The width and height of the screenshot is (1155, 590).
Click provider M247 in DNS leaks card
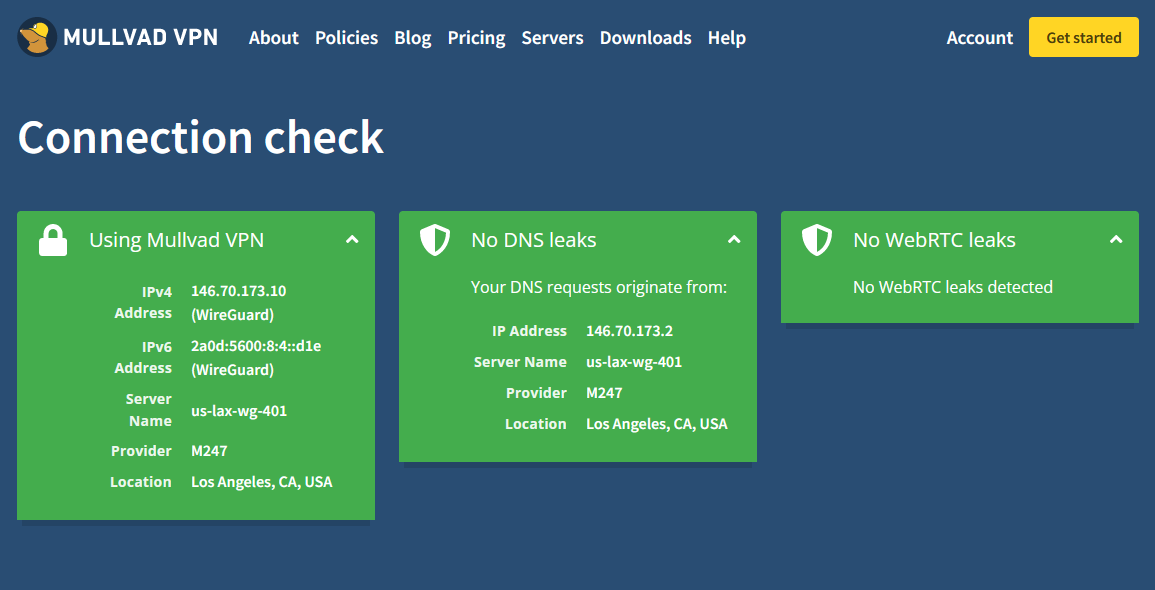point(604,393)
